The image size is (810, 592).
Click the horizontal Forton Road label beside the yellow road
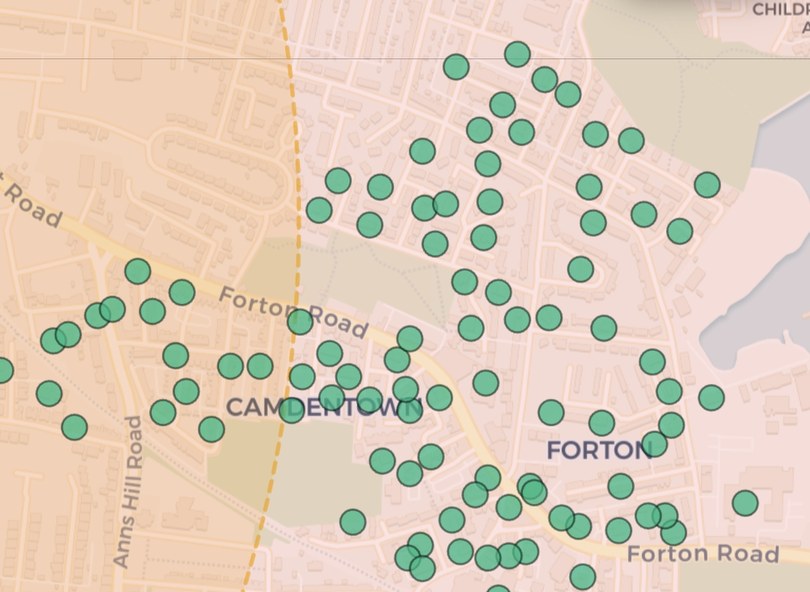703,554
